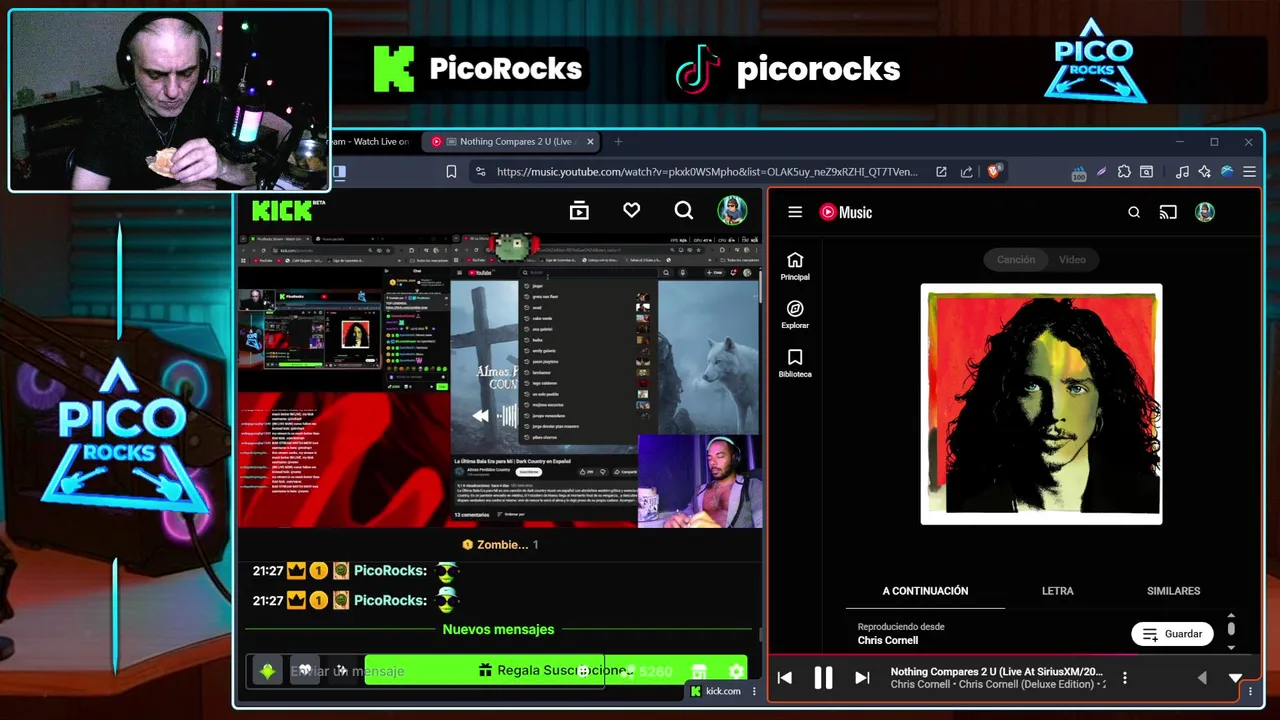This screenshot has height=720, width=1280.
Task: Click the Kick stream video player
Action: 499,381
